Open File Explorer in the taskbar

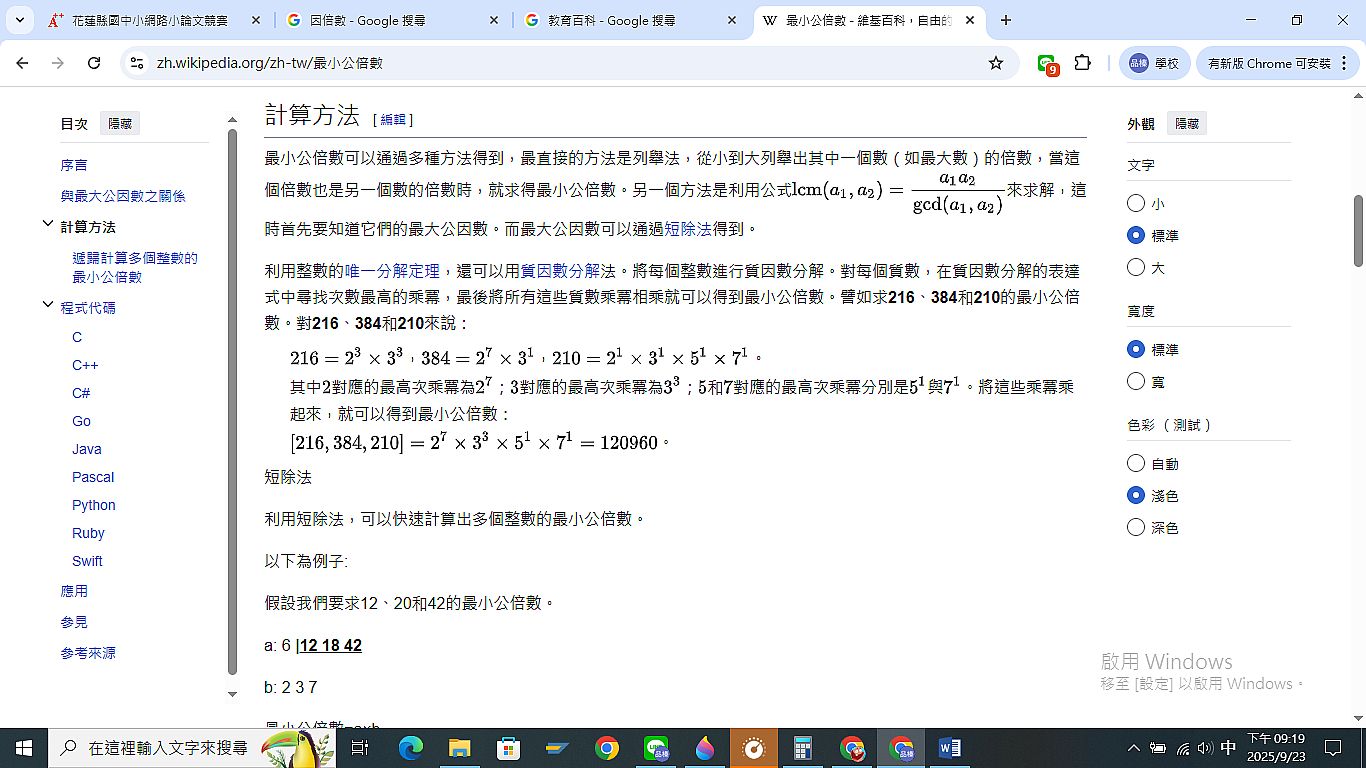point(459,748)
